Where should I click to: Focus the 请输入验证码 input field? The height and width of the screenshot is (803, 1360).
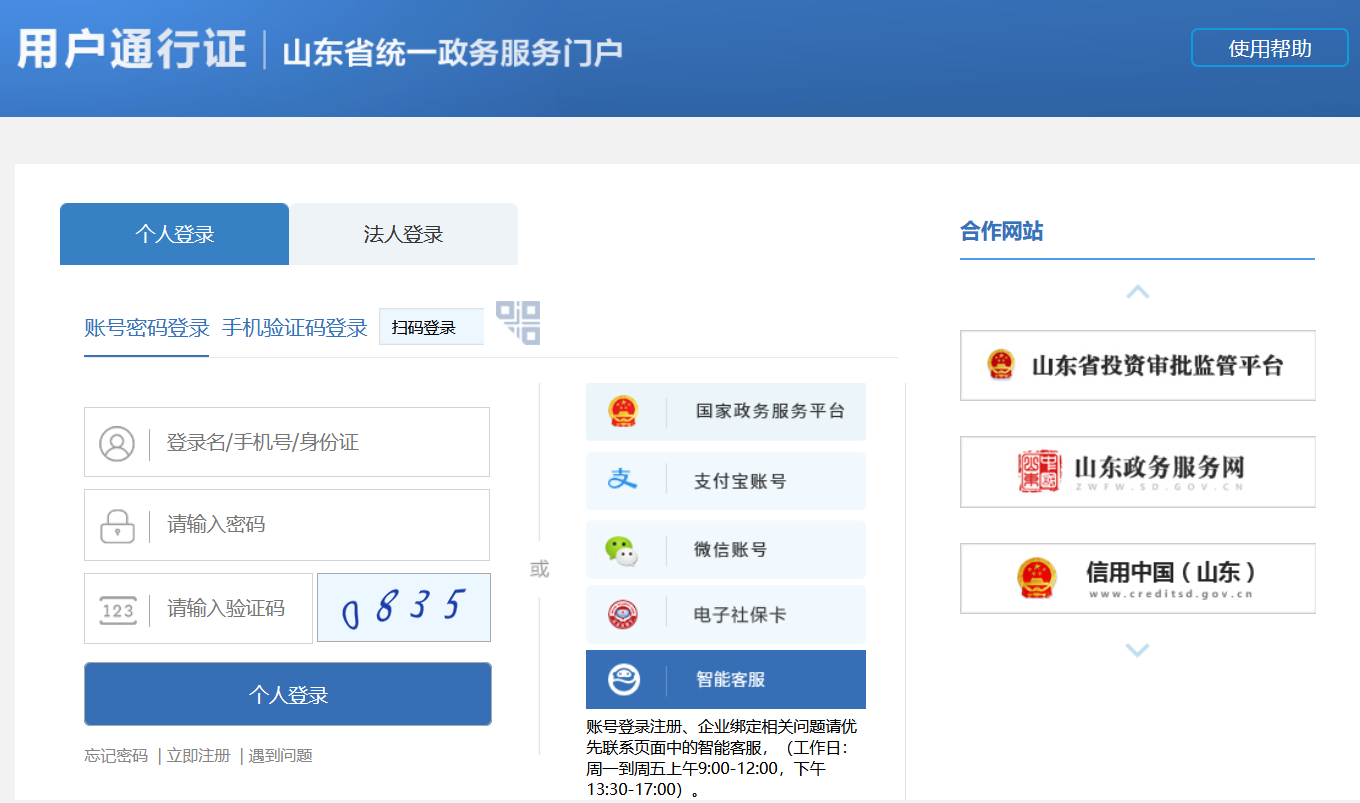coord(230,608)
